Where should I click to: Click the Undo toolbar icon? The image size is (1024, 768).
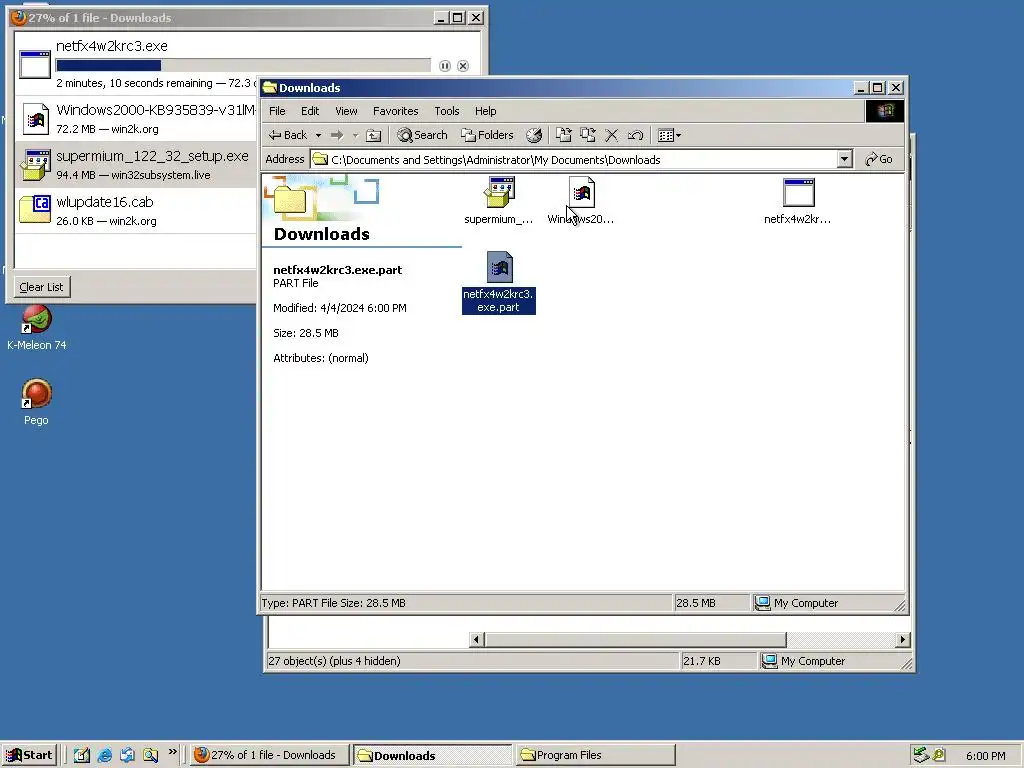pos(635,135)
